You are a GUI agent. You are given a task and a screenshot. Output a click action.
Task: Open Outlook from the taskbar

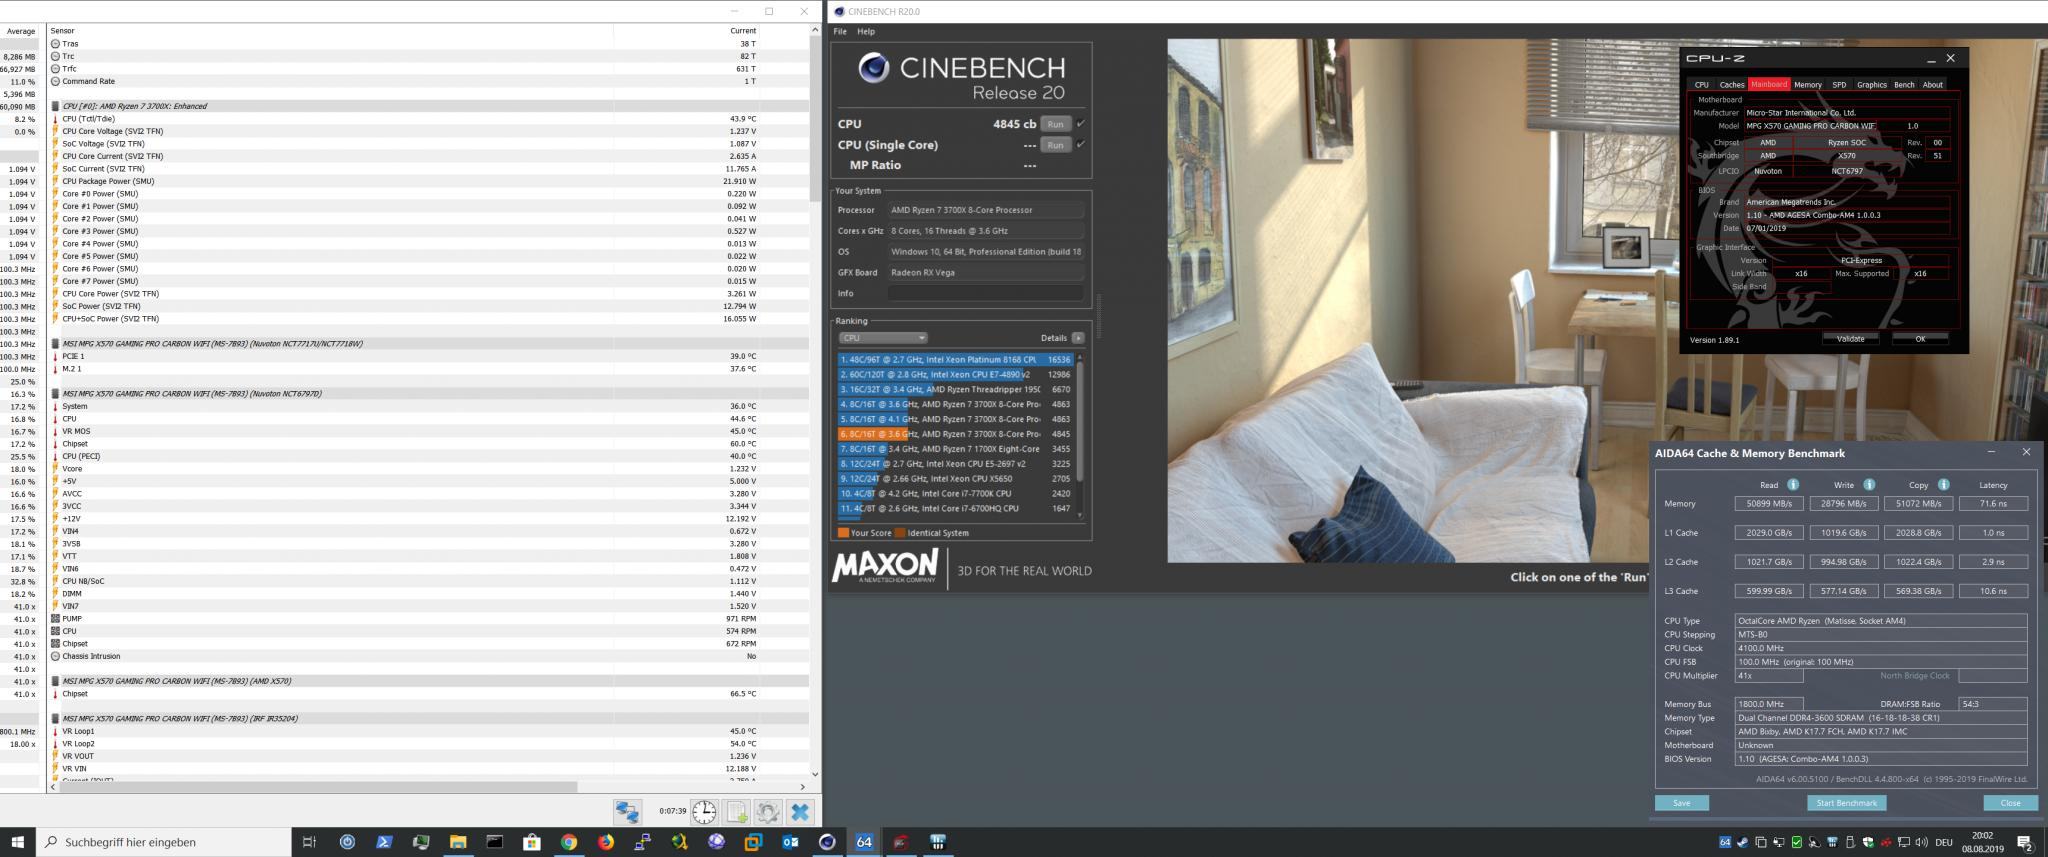[x=790, y=842]
